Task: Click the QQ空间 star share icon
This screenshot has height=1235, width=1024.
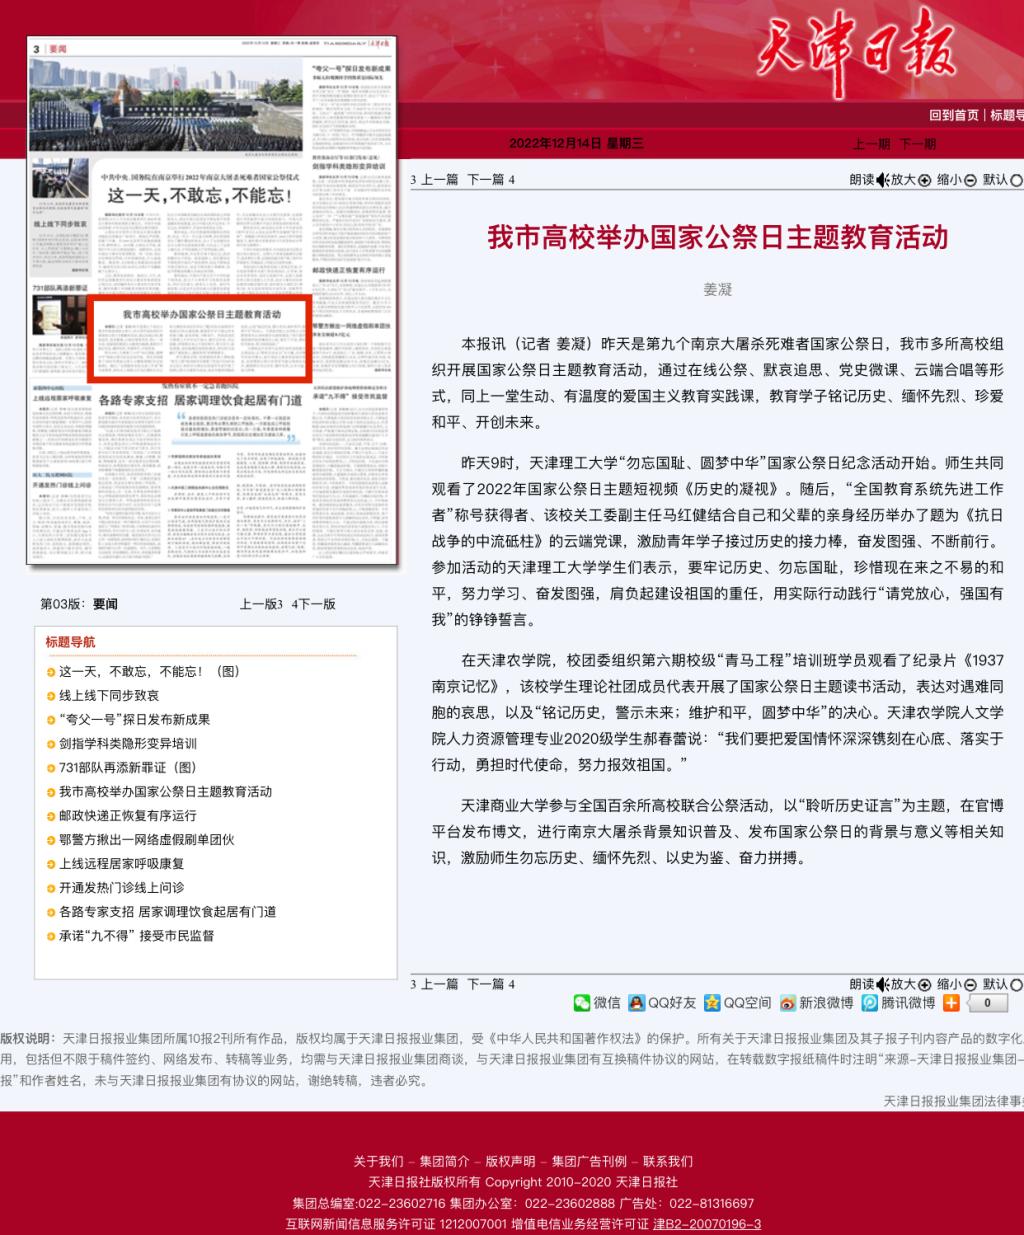Action: (x=712, y=1002)
